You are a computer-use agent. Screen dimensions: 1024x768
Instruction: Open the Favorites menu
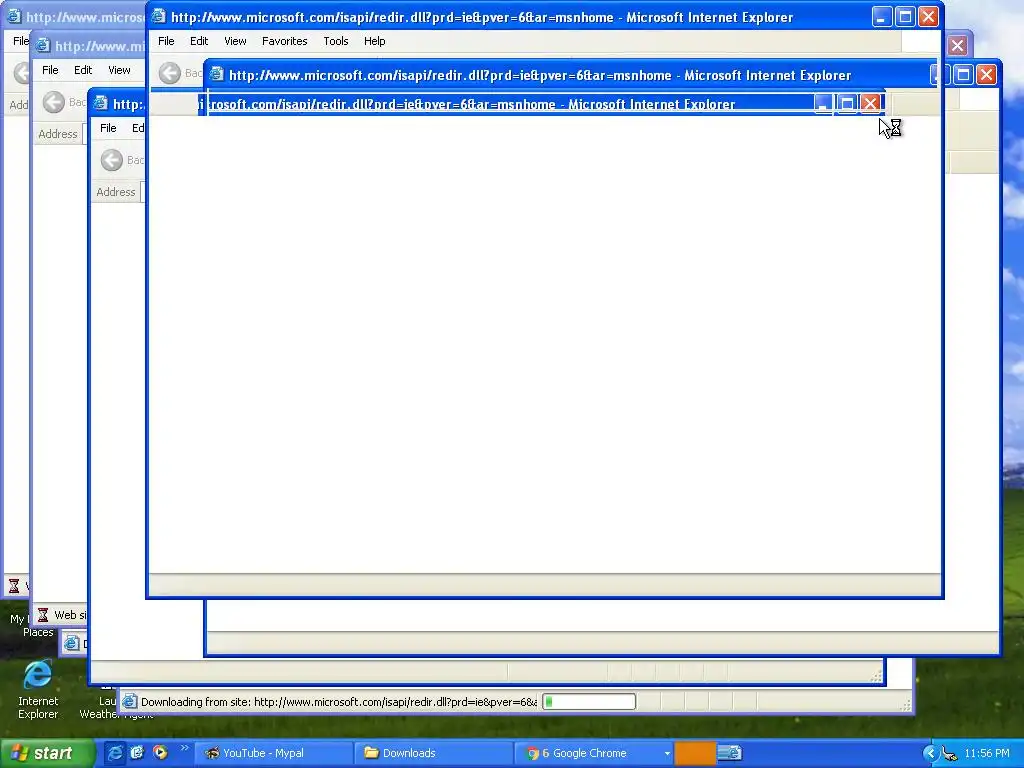pos(284,41)
